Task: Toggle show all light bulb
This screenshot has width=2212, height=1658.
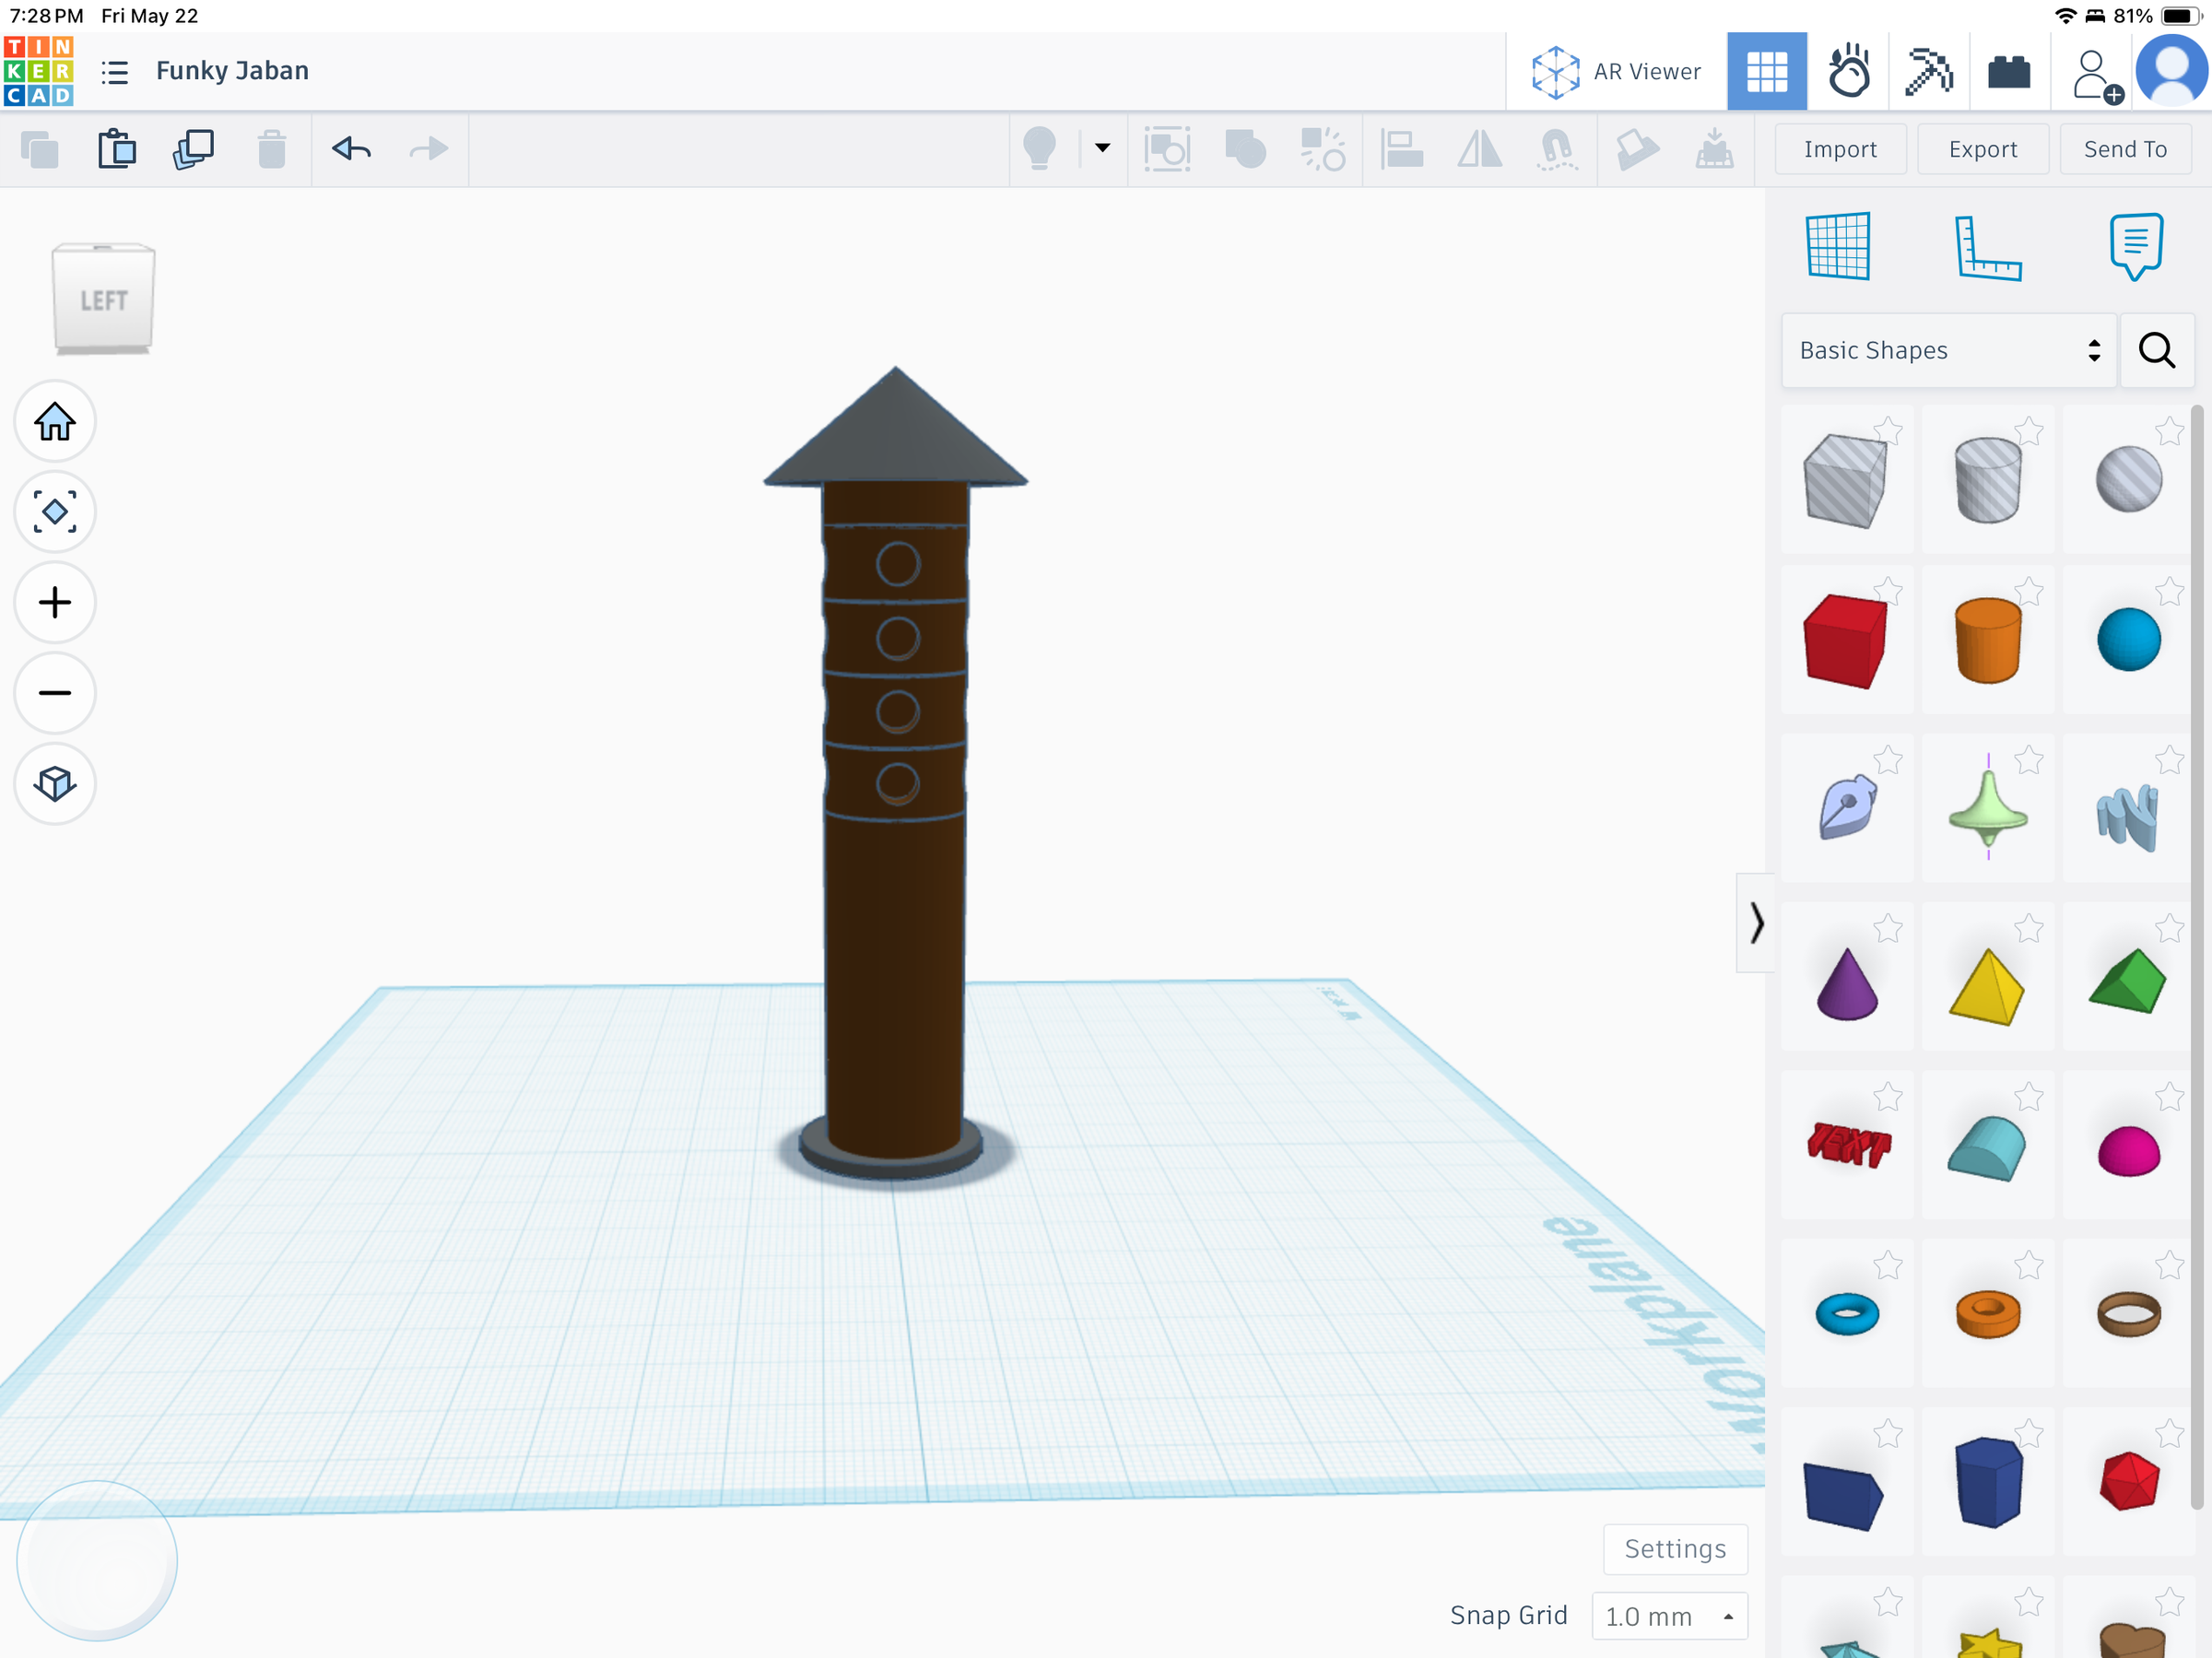Action: [1040, 150]
